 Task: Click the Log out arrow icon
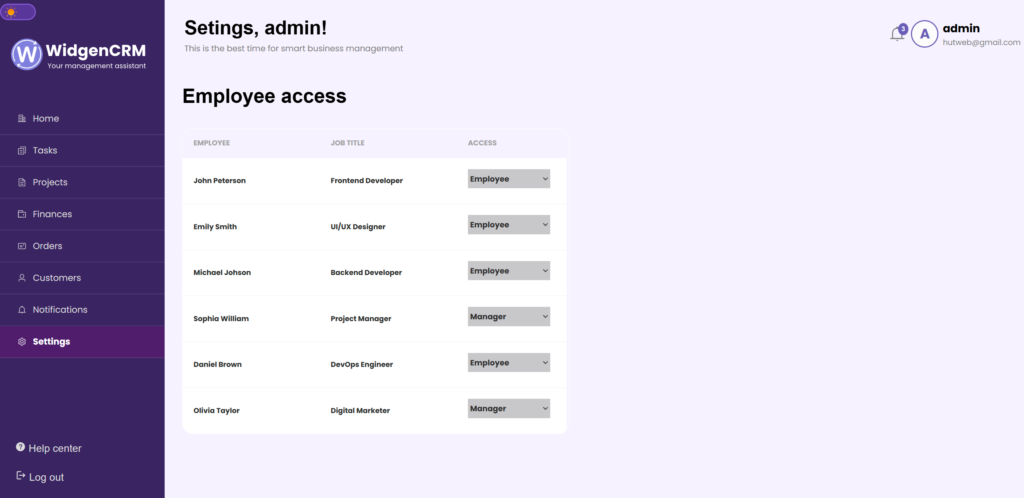point(20,476)
